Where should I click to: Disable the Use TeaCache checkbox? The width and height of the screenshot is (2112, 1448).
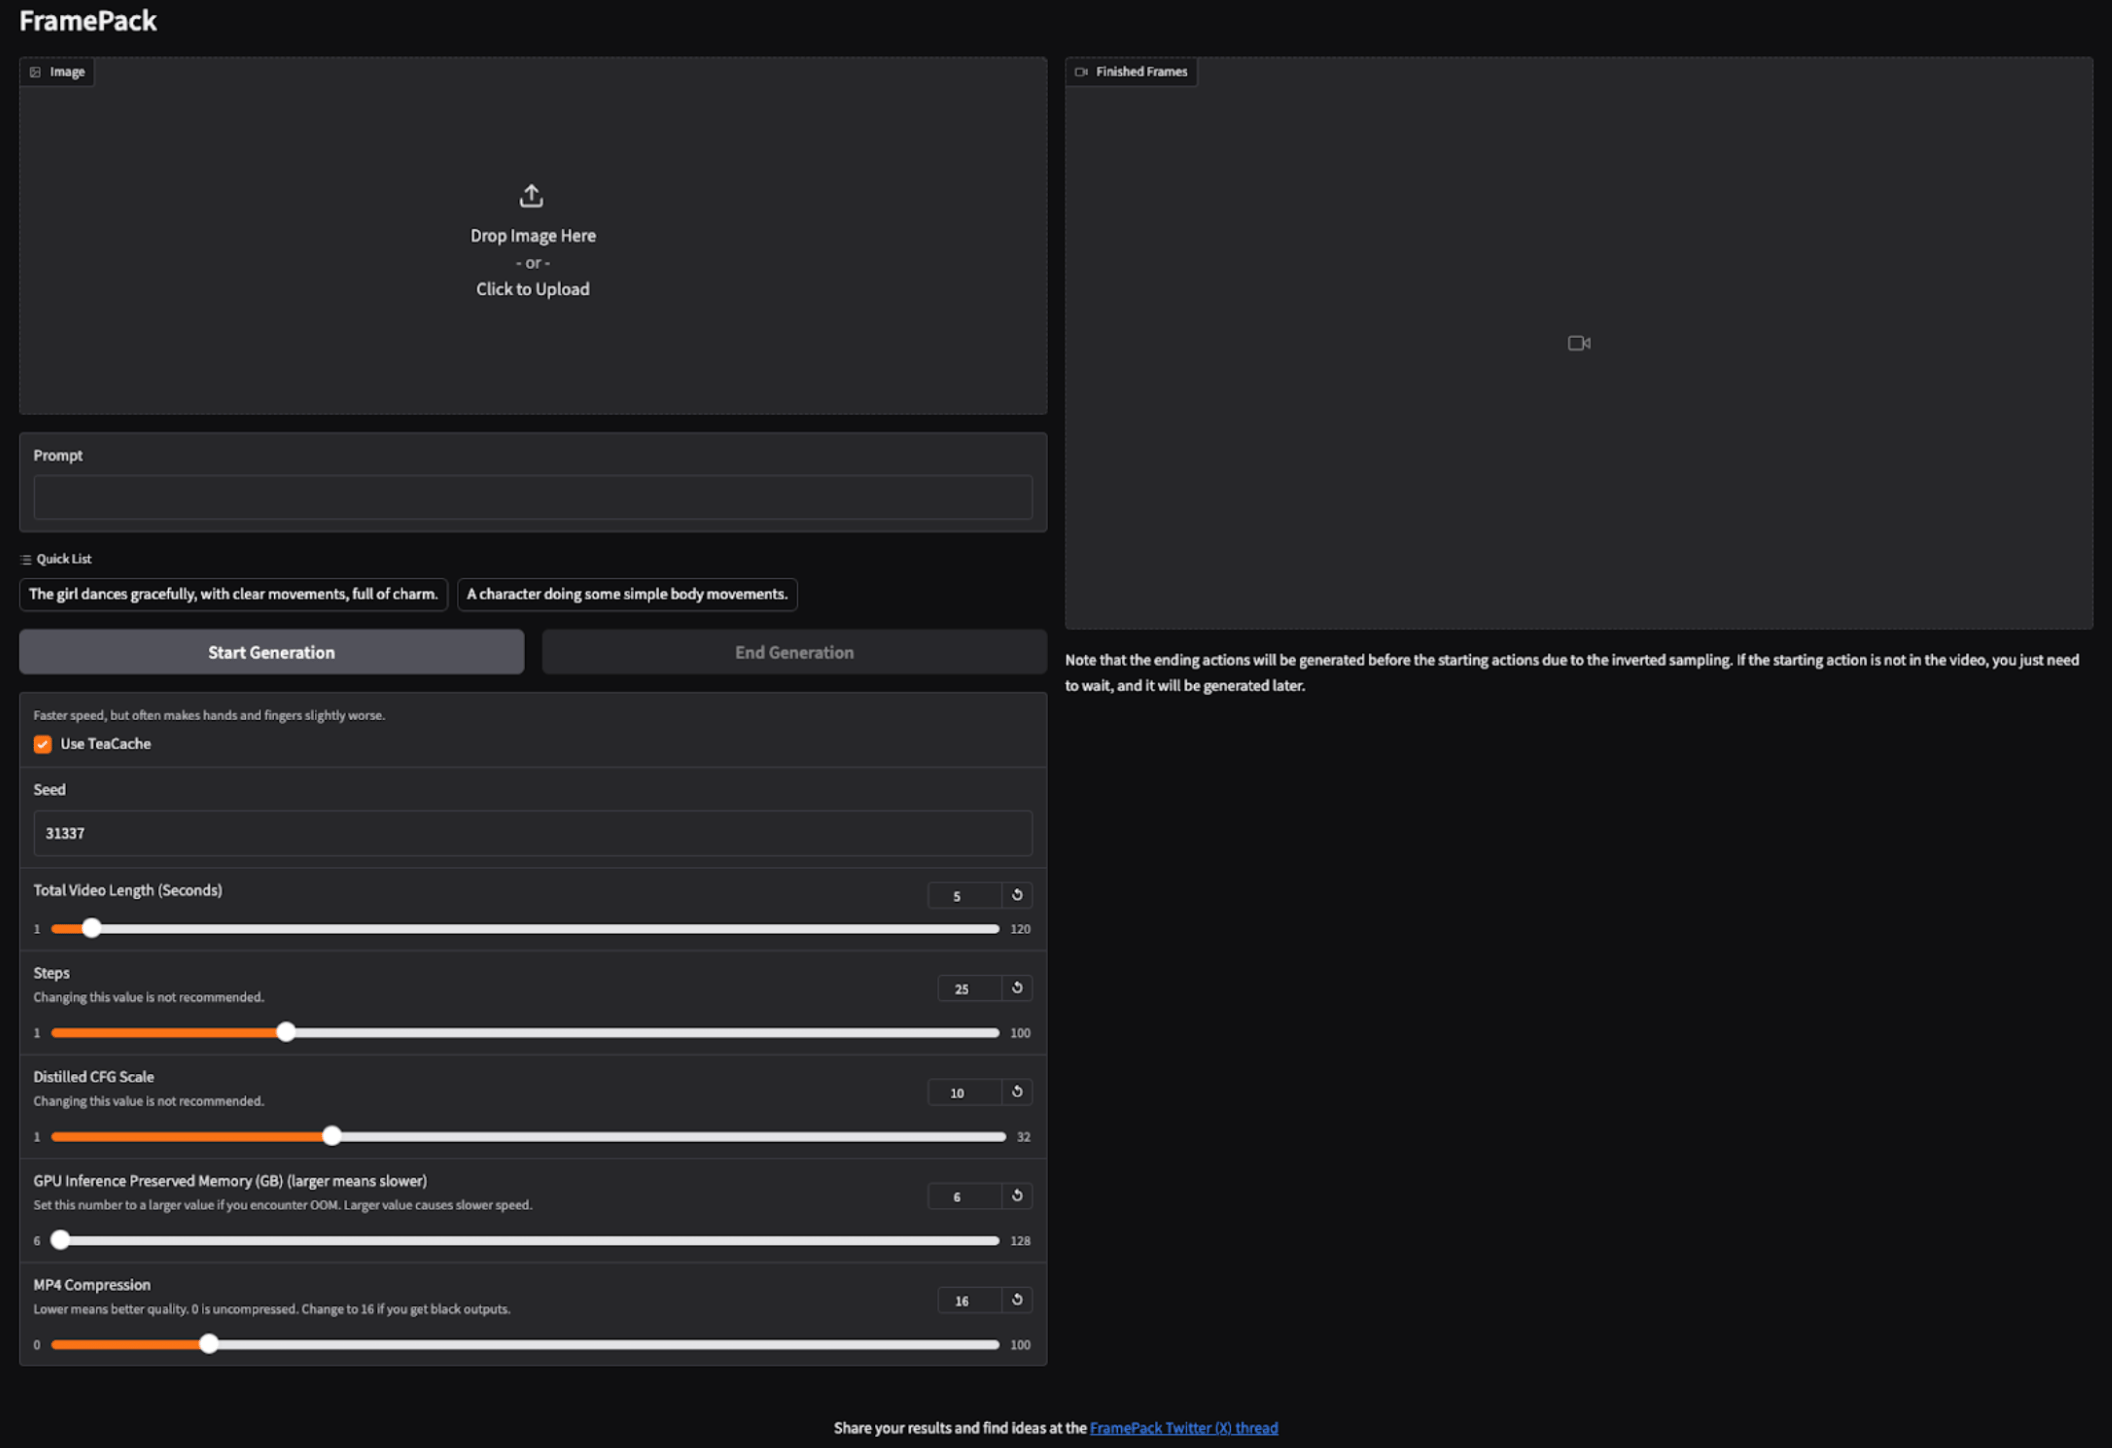tap(43, 744)
